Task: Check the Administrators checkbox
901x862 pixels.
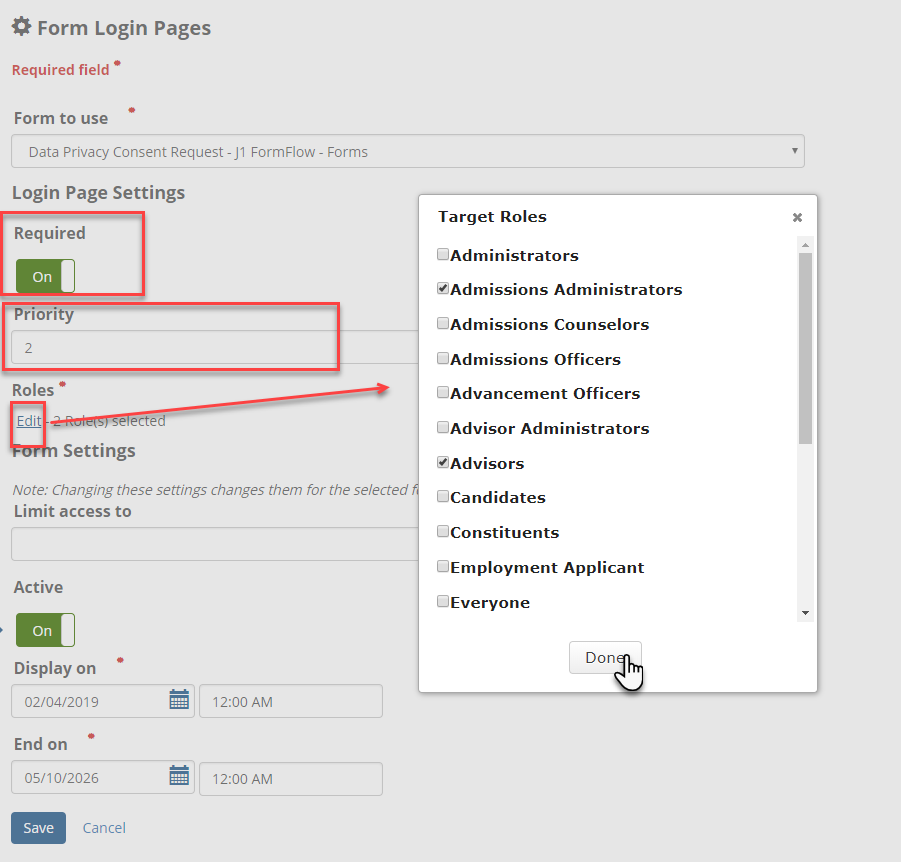Action: [443, 254]
